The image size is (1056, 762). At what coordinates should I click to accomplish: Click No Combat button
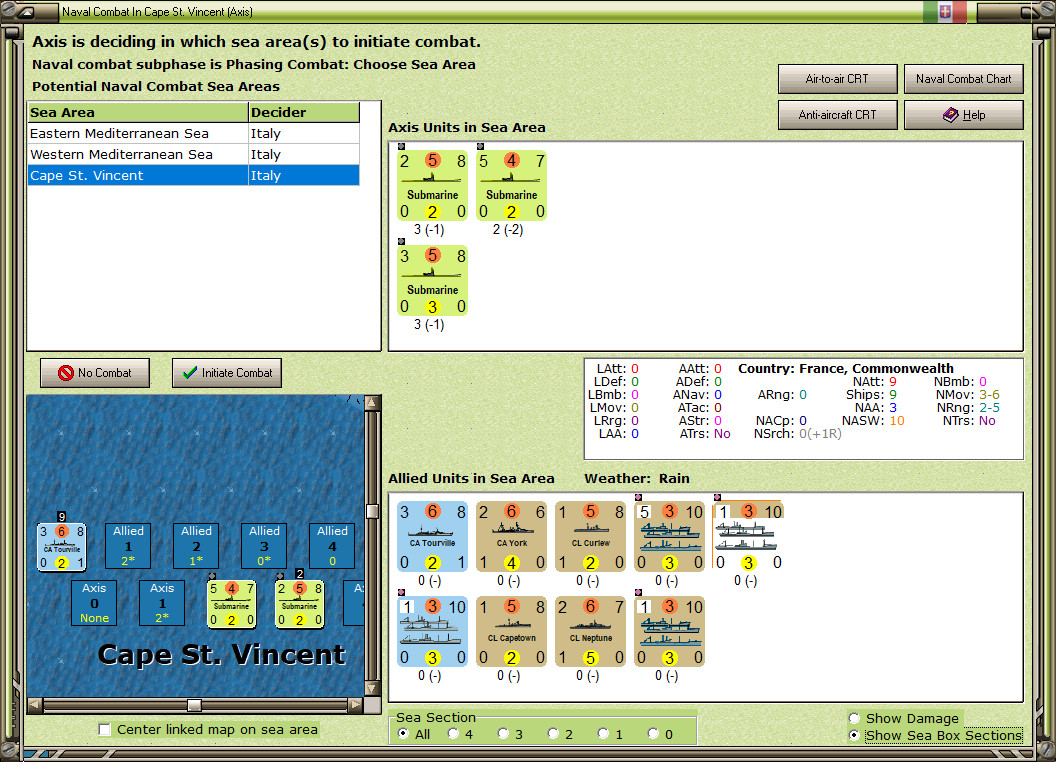pos(95,373)
